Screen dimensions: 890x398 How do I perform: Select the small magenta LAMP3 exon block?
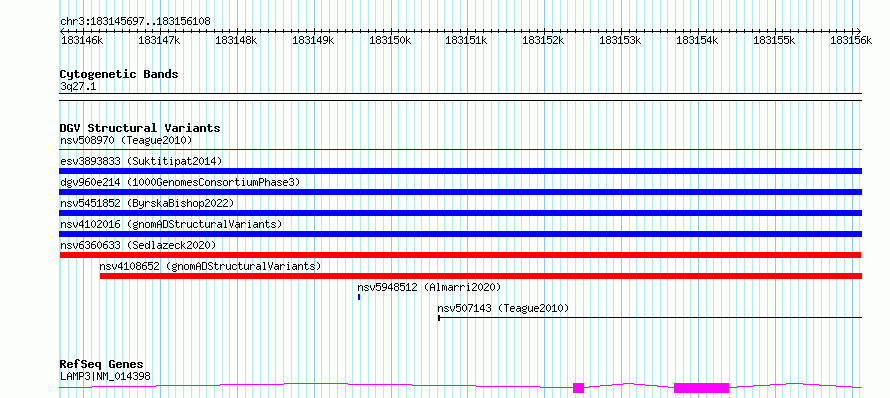578,388
